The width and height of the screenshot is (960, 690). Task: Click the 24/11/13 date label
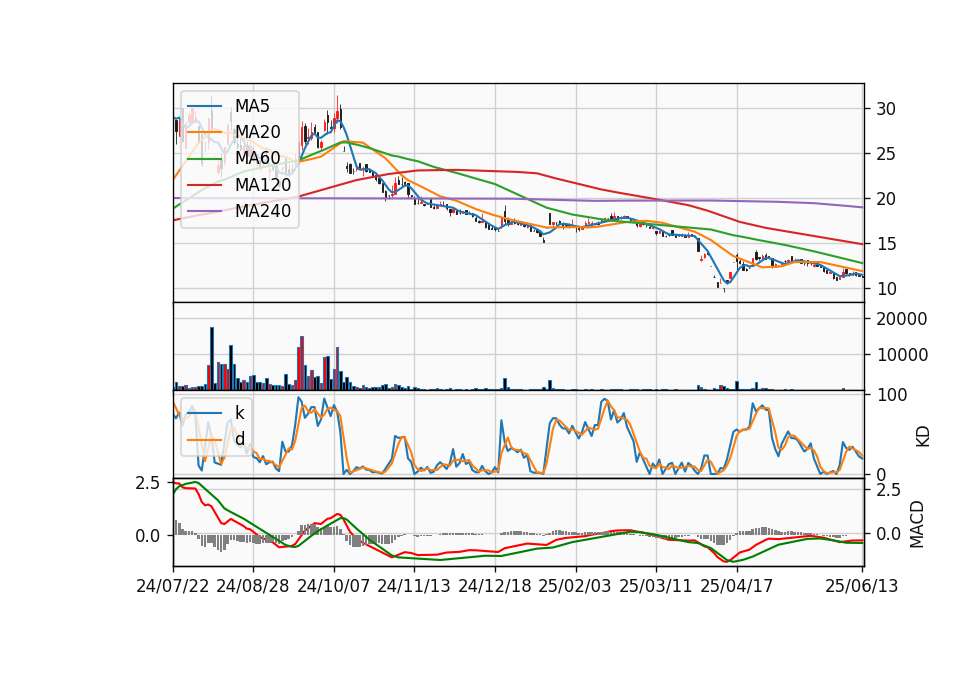point(414,586)
